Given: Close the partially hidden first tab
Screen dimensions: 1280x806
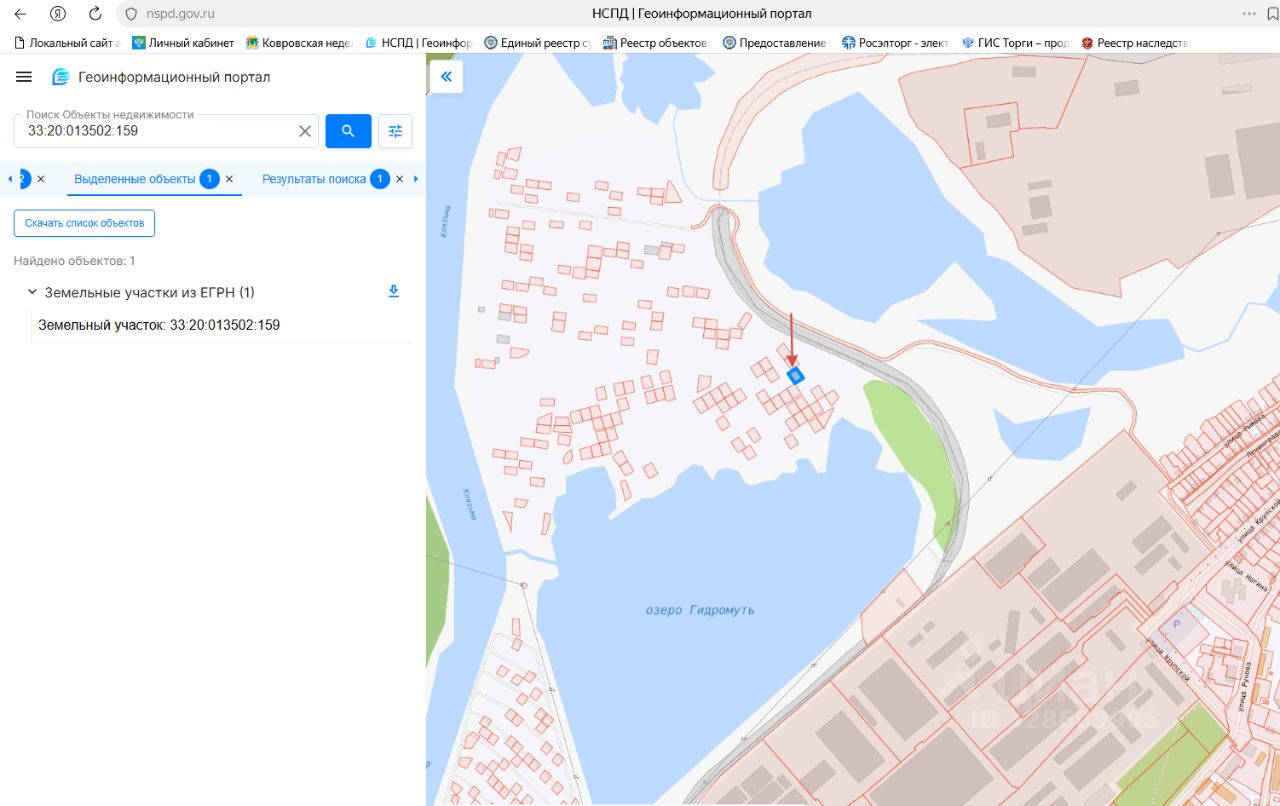Looking at the screenshot, I should (41, 179).
